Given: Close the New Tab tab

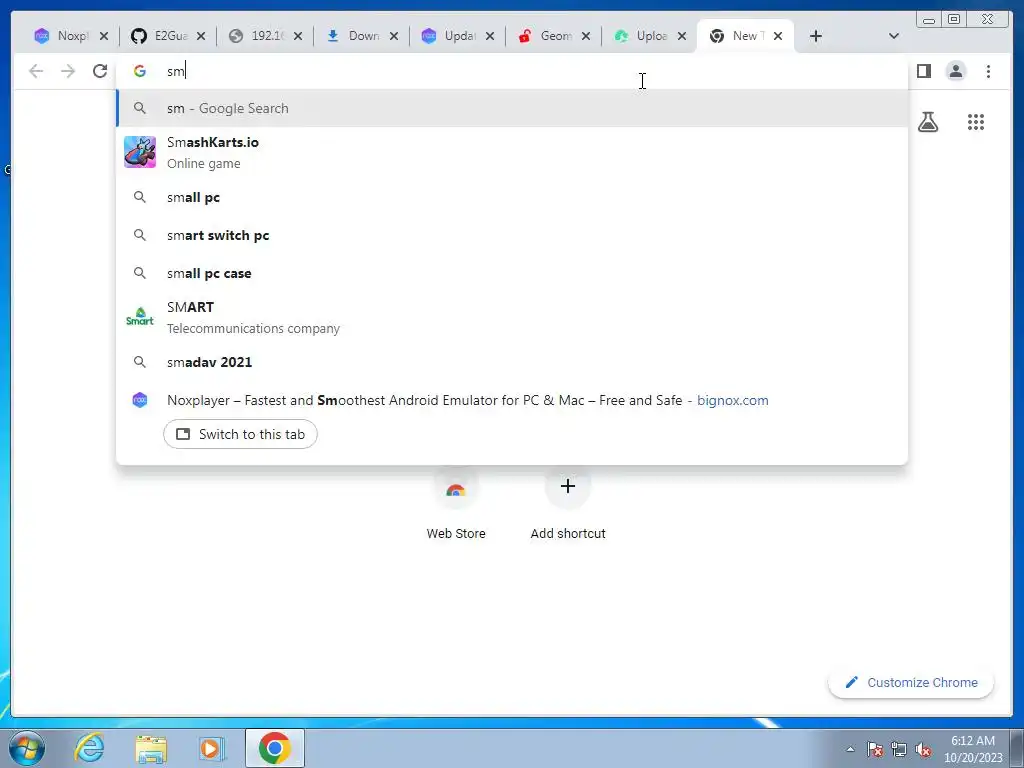Looking at the screenshot, I should (778, 36).
